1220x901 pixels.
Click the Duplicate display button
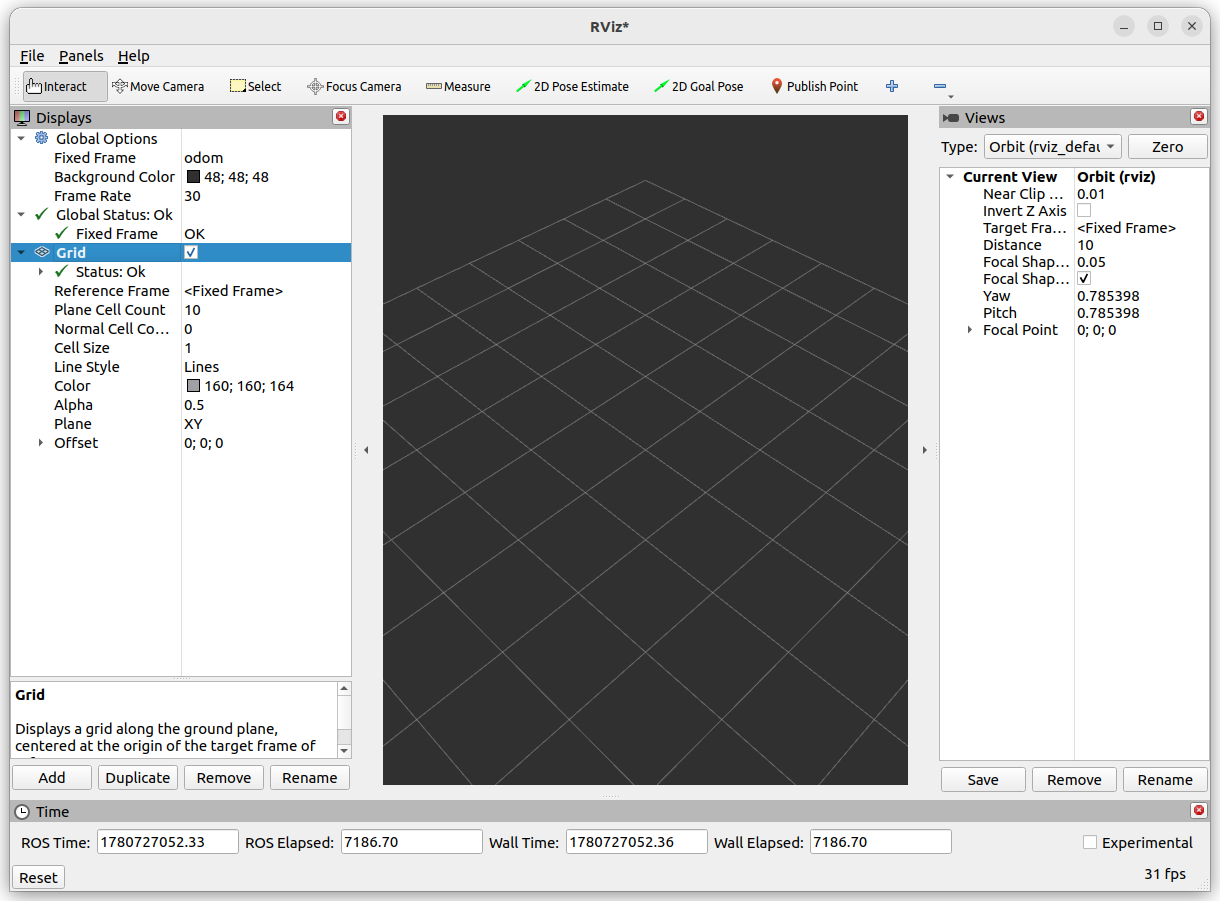138,778
